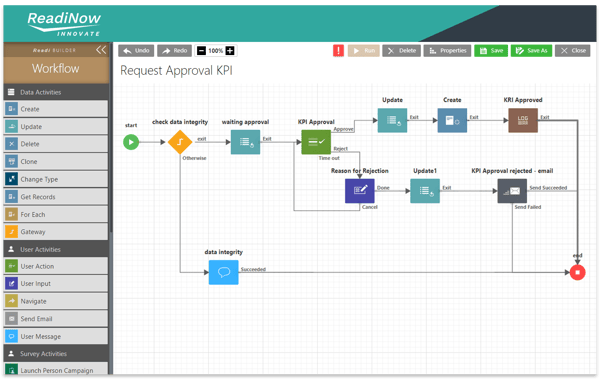The image size is (600, 384).
Task: Click the Reject exit label
Action: coord(340,149)
